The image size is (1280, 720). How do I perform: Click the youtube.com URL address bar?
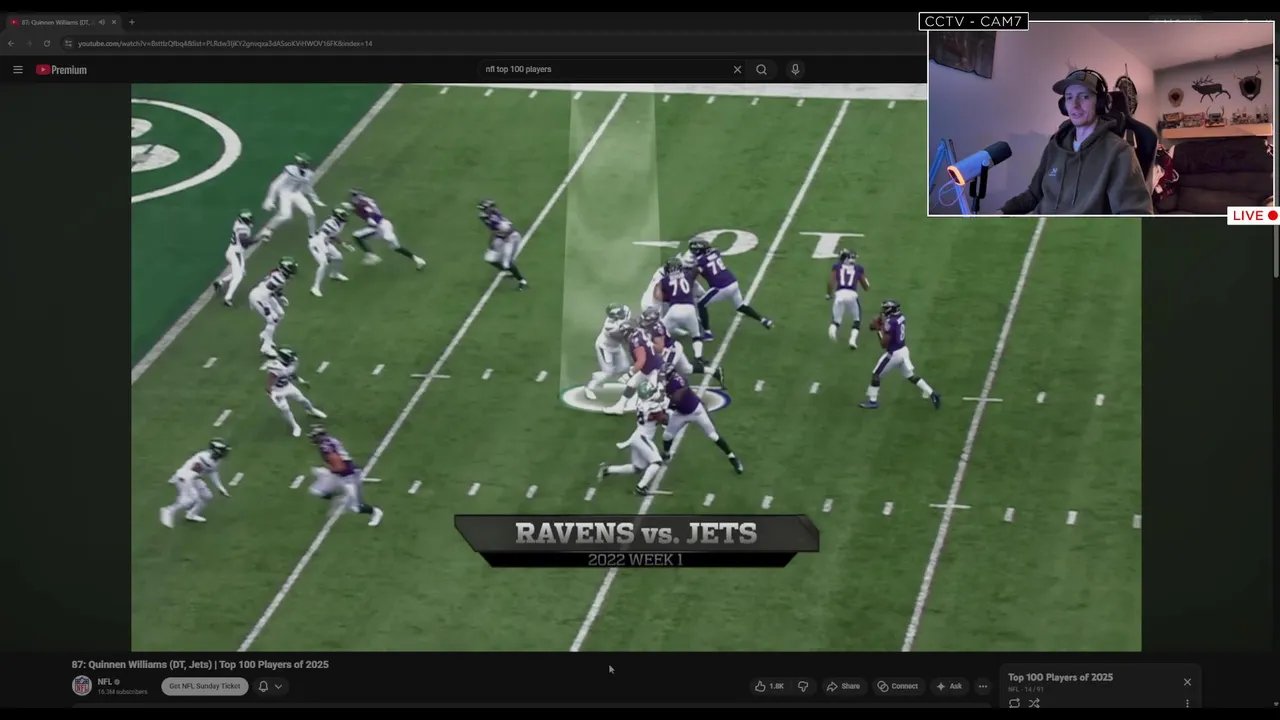coord(225,43)
